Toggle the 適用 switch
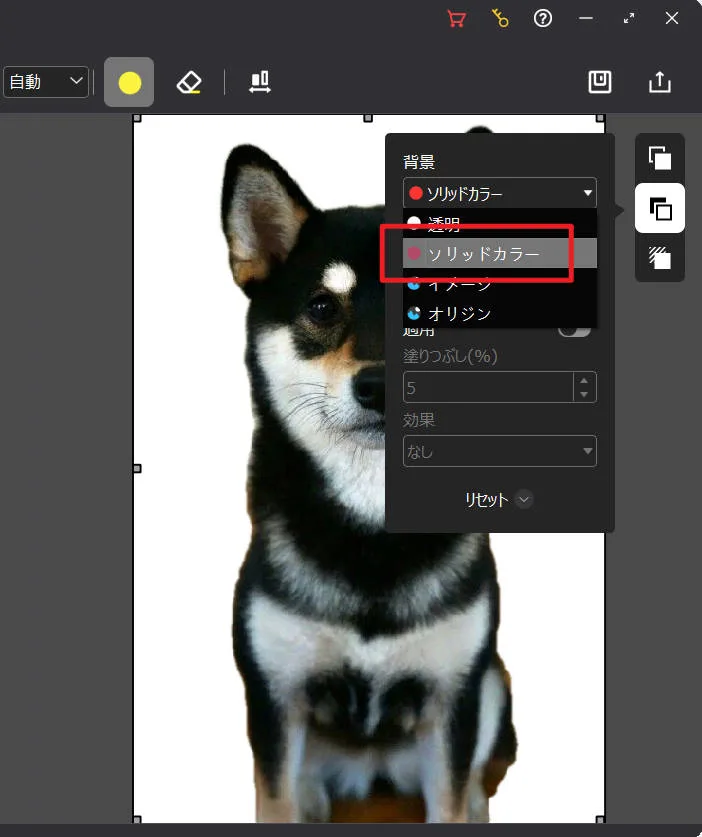 pos(575,330)
